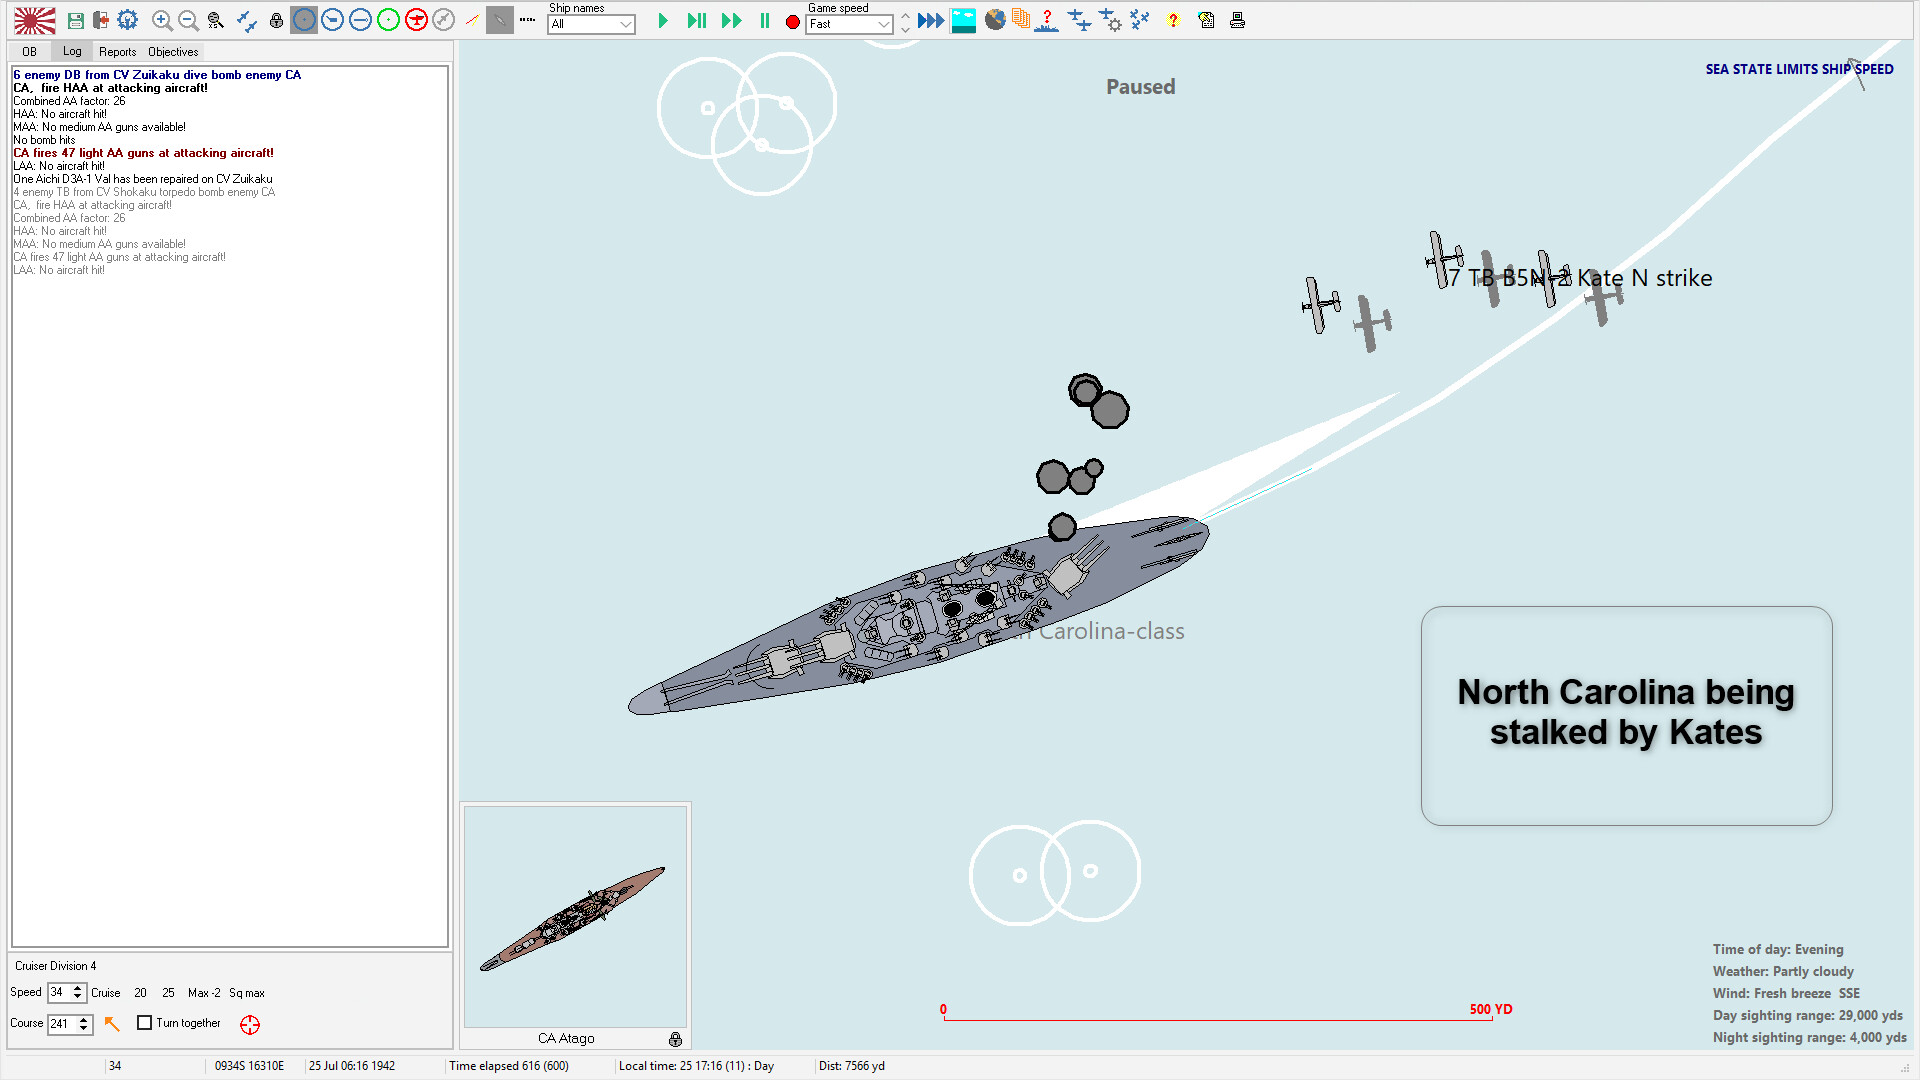Select the red enemy aircraft circle icon

point(416,20)
